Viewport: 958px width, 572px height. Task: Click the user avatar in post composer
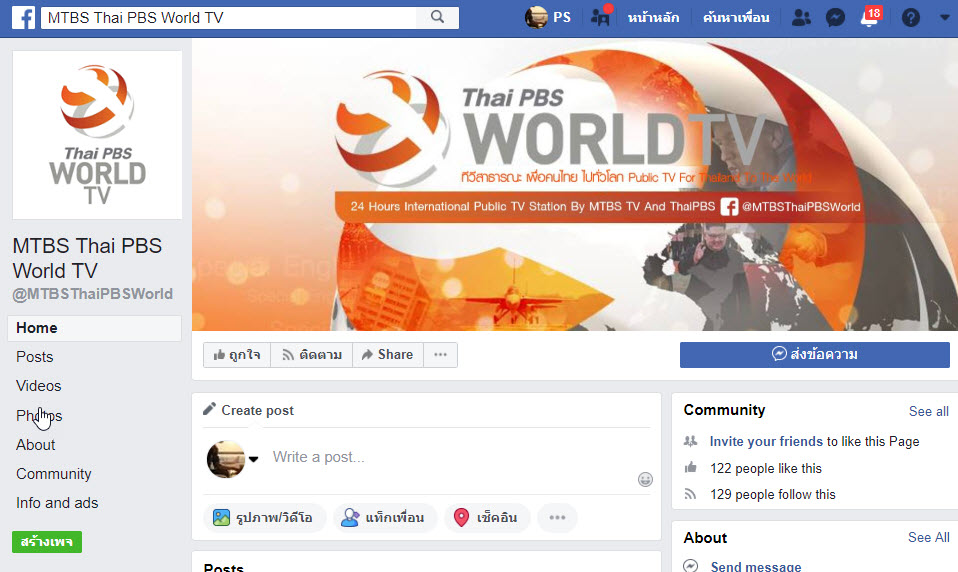225,459
